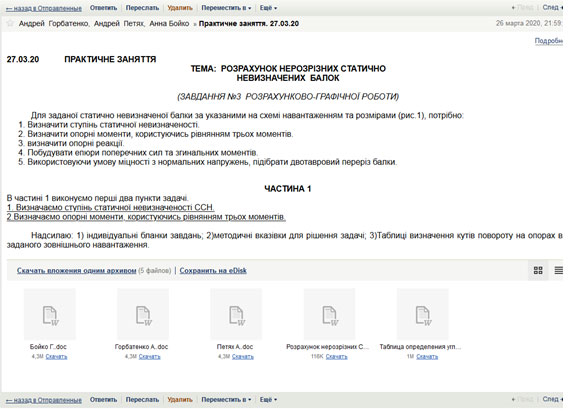Image resolution: width=571 pixels, height=411 pixels.
Task: Click file name Бойко Г..doc
Action: 48,347
